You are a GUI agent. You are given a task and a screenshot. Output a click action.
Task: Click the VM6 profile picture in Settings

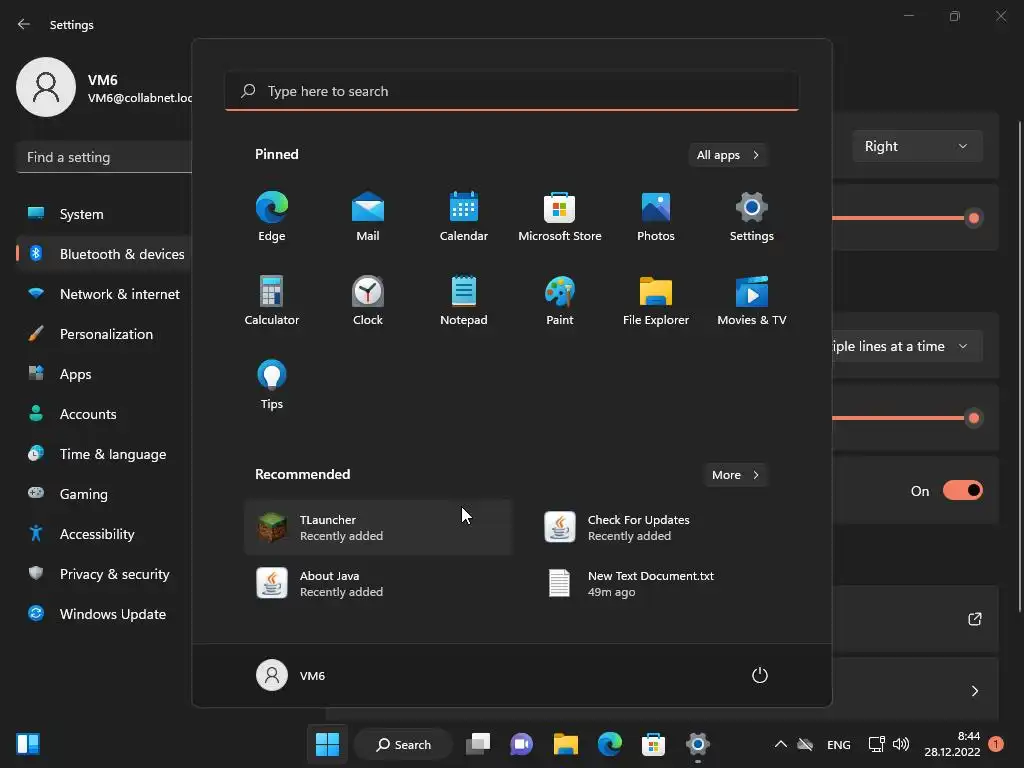[46, 87]
